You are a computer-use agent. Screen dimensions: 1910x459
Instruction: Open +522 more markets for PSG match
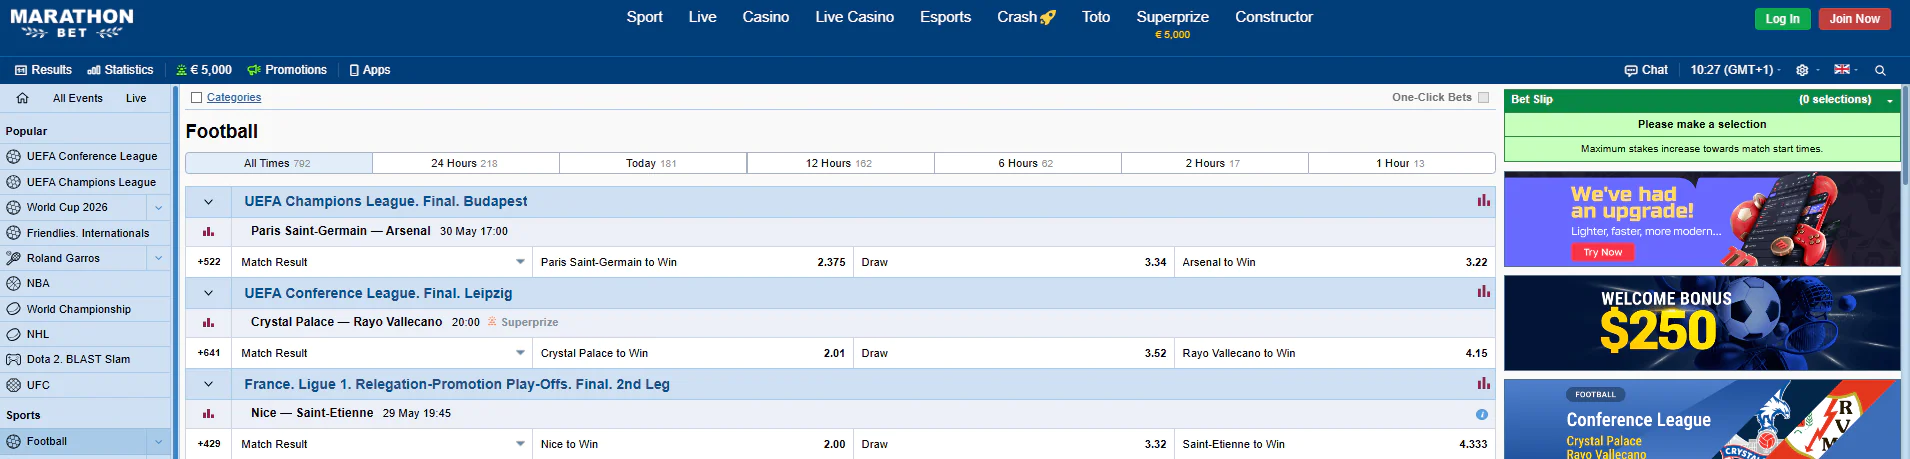[209, 262]
